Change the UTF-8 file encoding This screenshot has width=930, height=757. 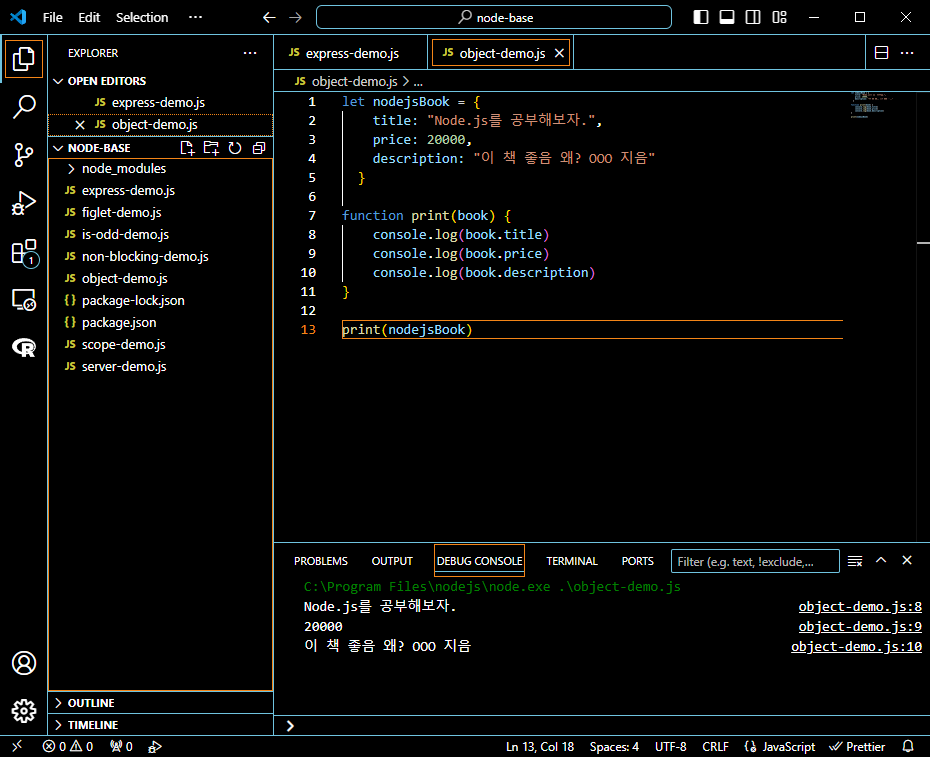point(670,746)
